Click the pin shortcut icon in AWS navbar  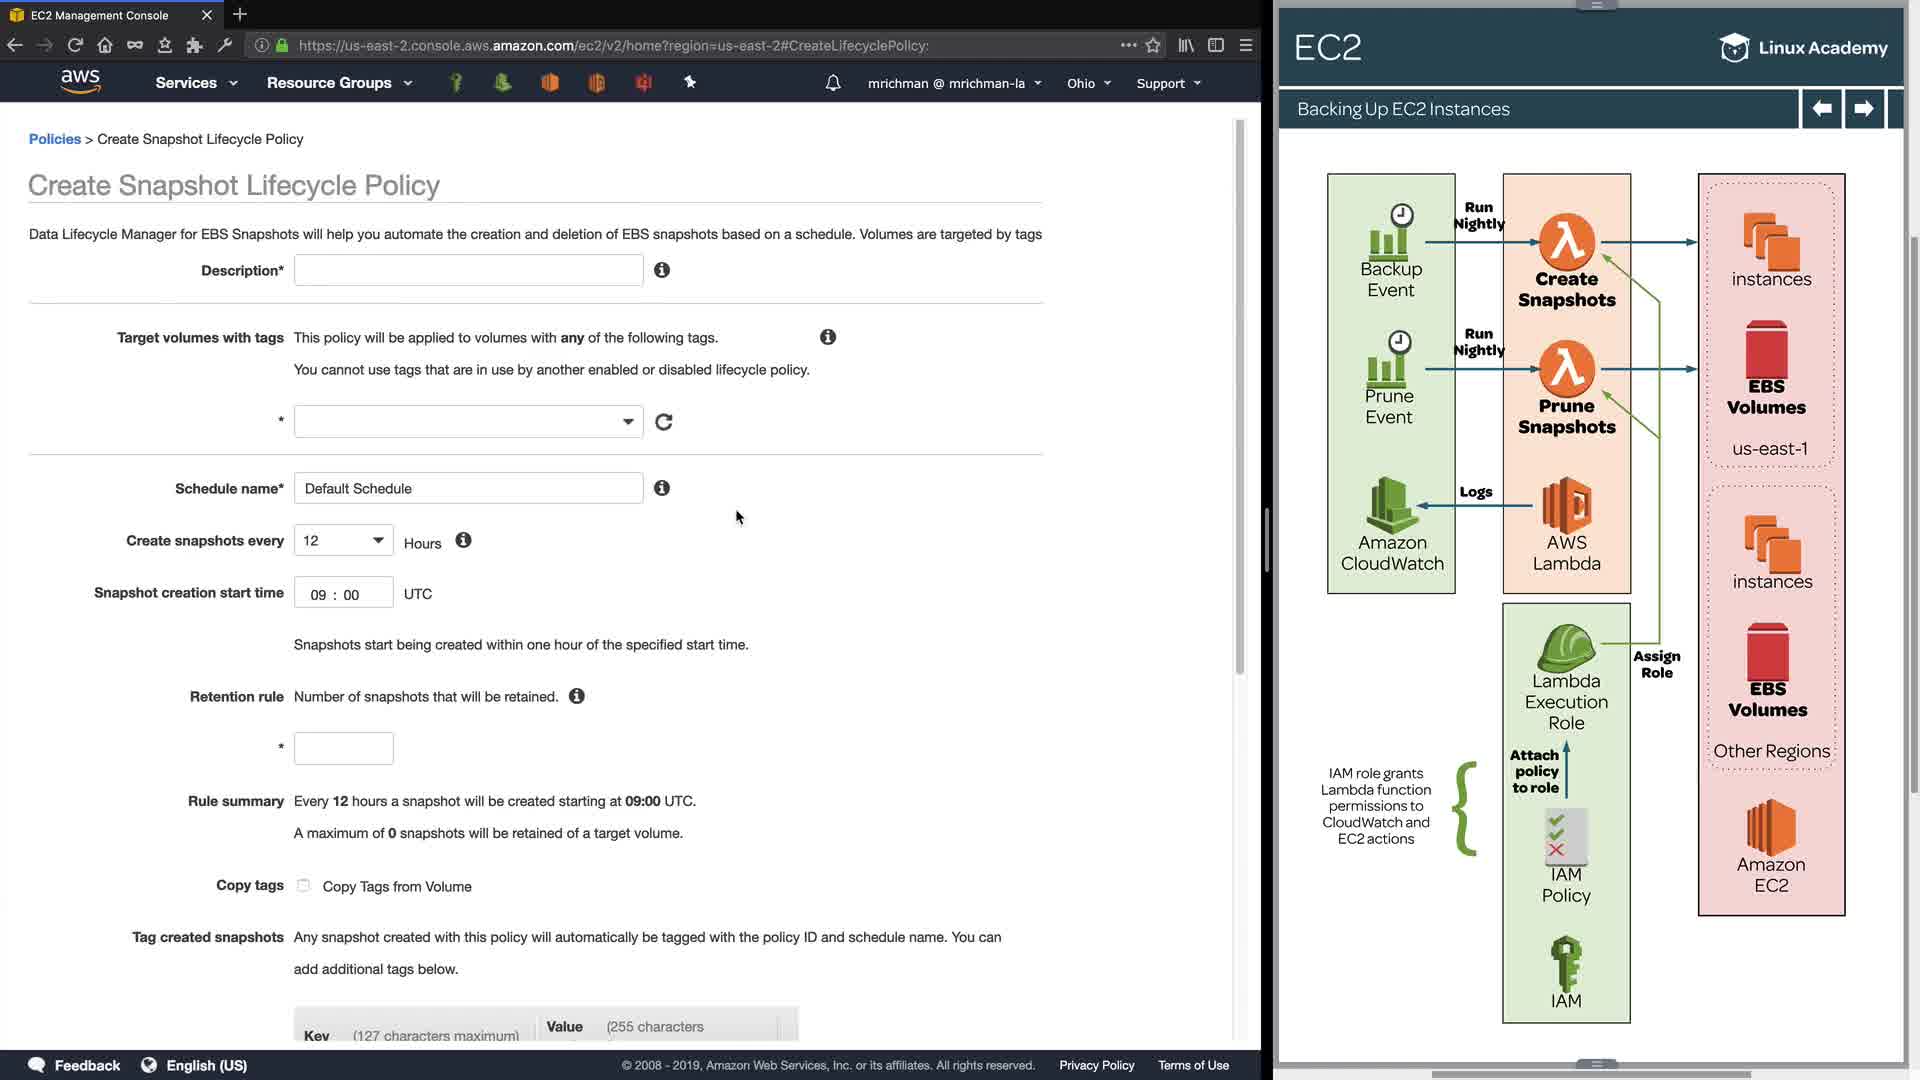coord(690,83)
